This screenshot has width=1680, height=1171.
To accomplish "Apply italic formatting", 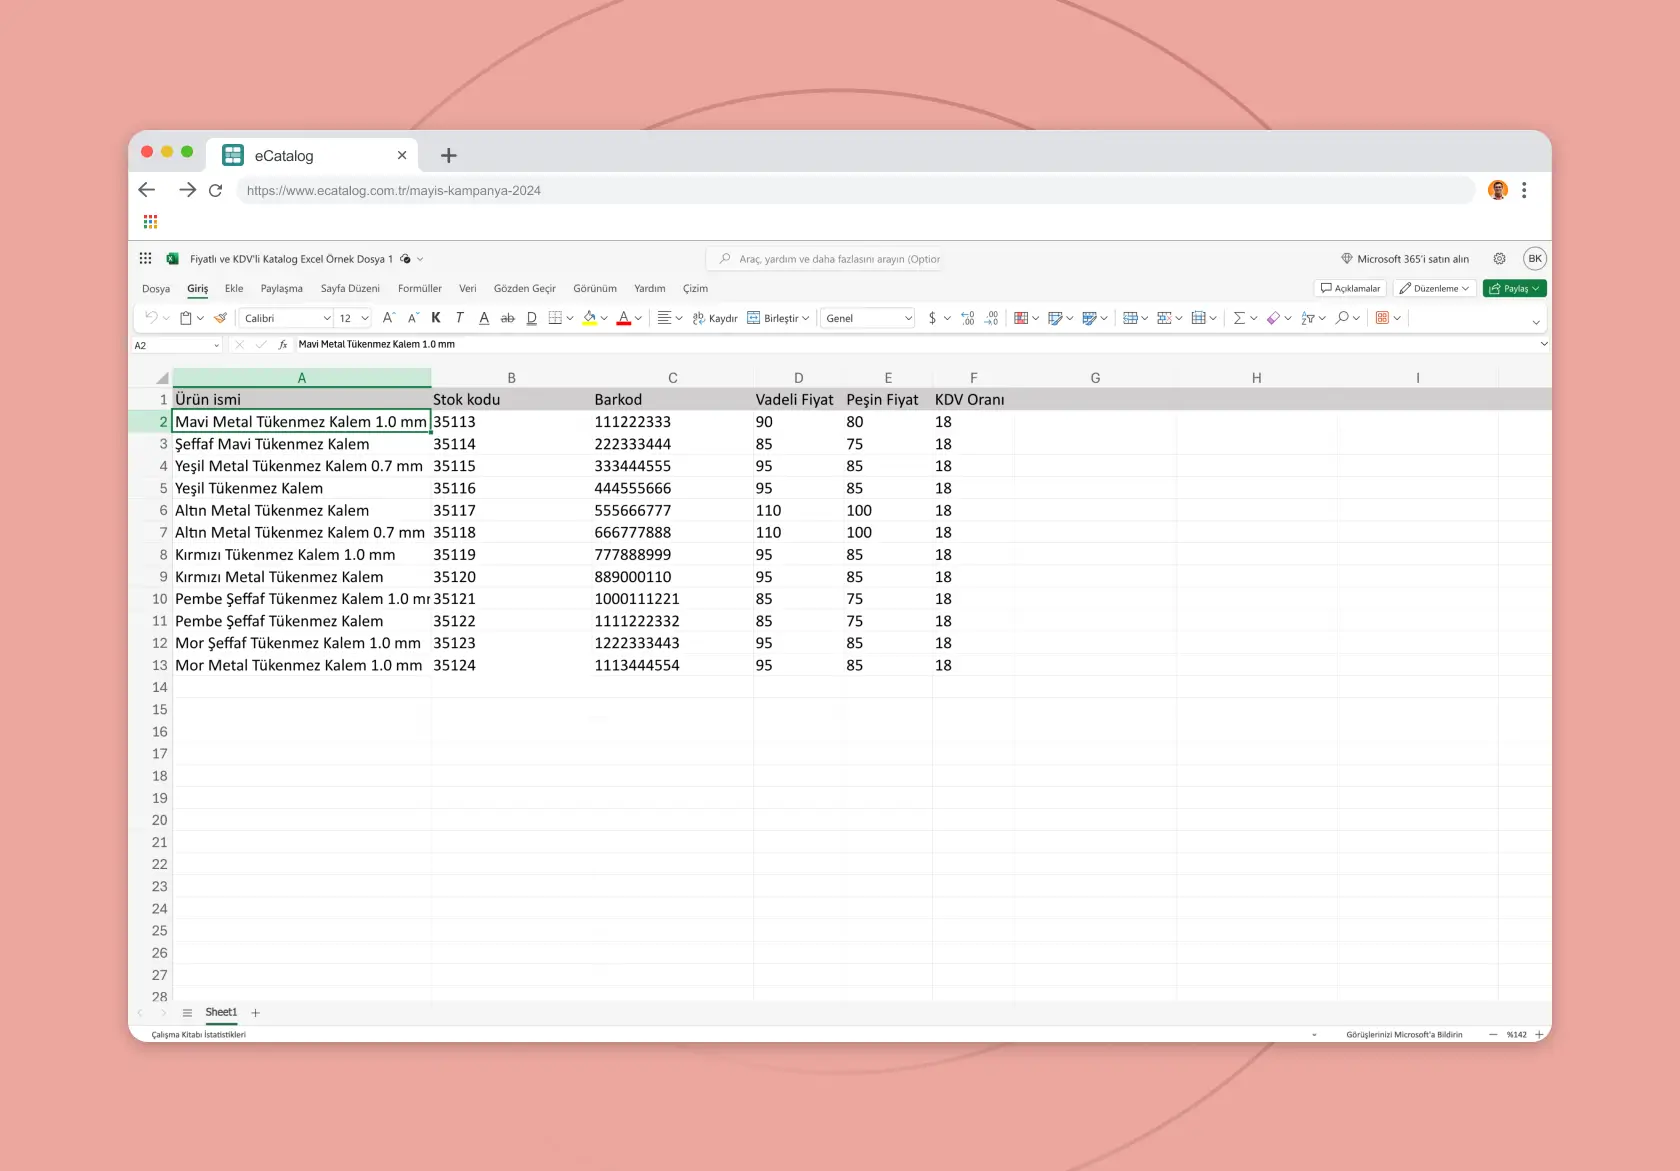I will pos(459,318).
